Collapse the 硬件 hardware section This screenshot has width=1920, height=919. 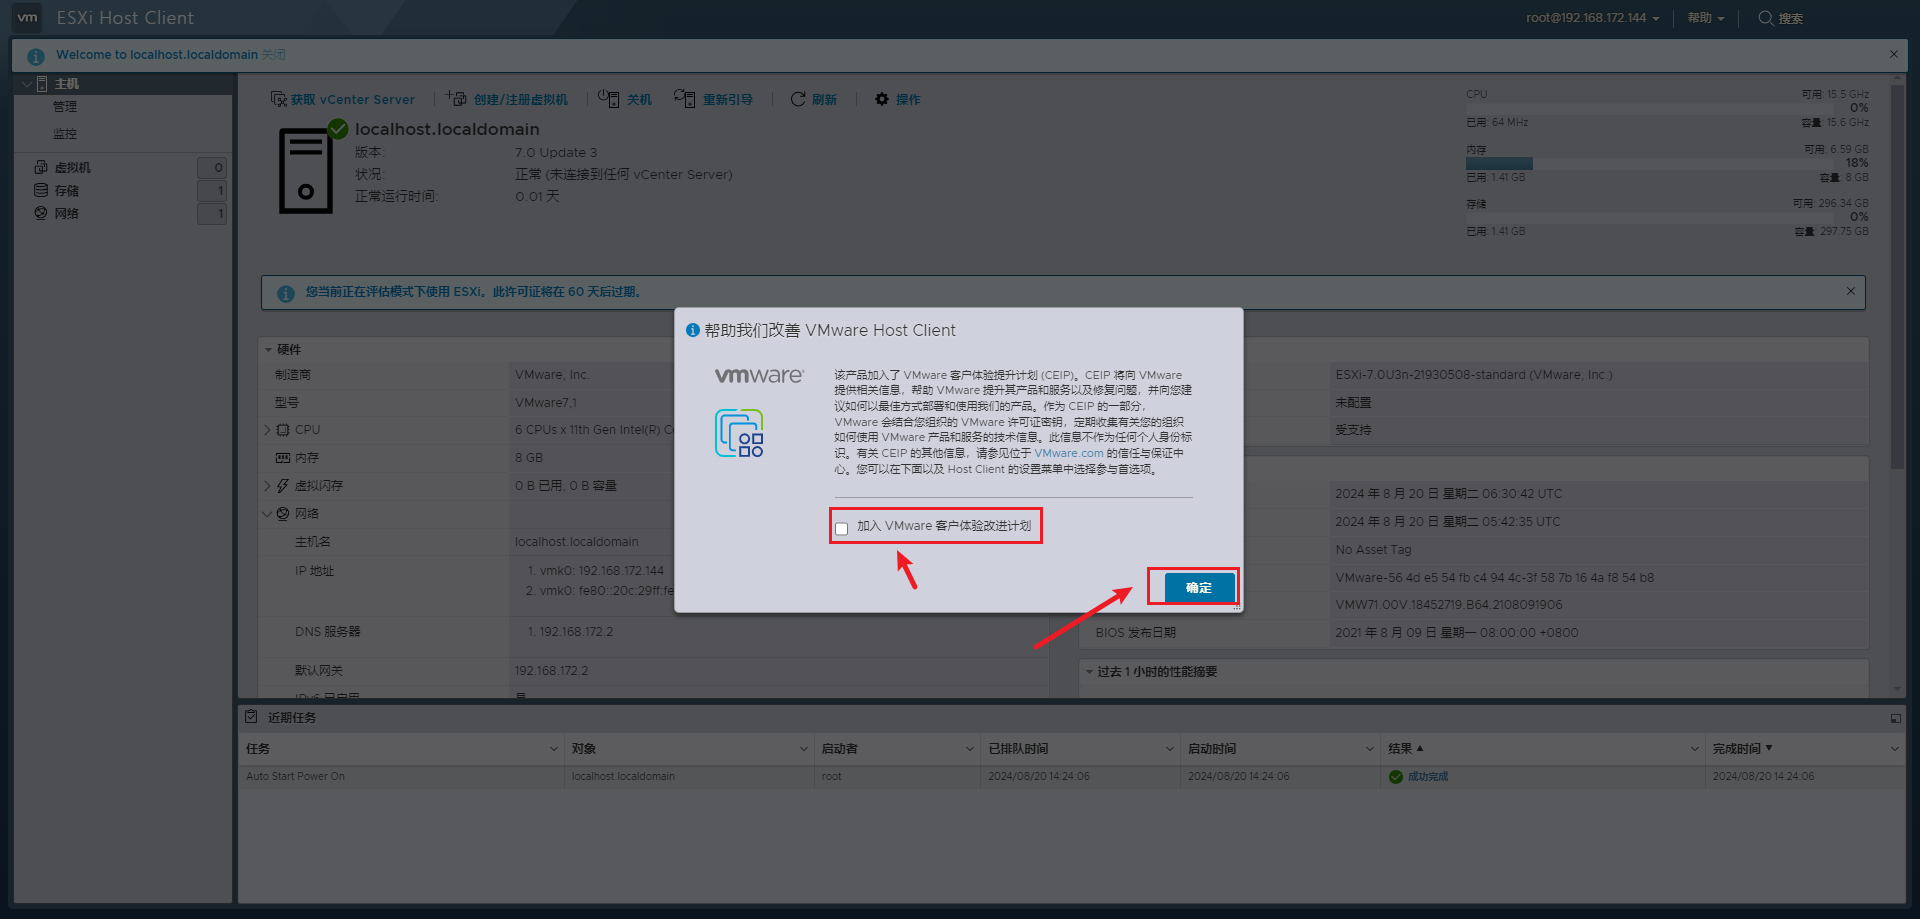(268, 350)
